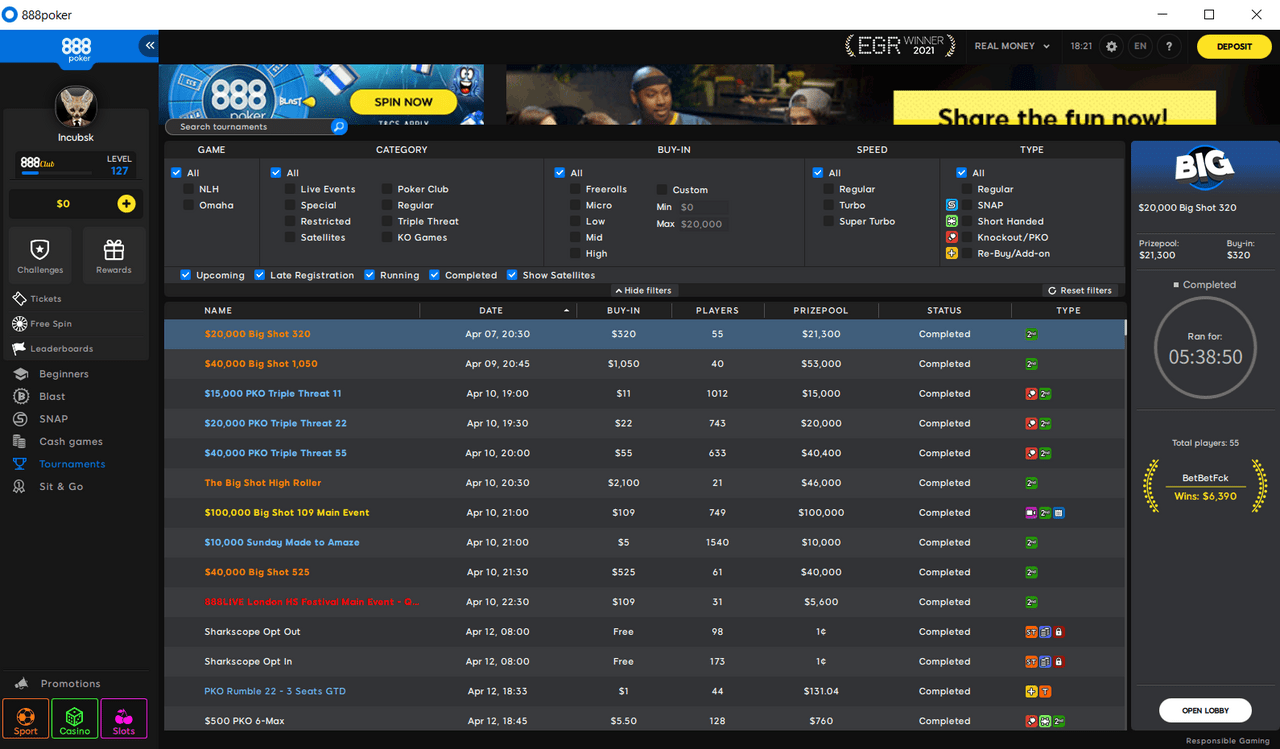Open REAL MONEY mode dropdown
1280x749 pixels.
(x=1012, y=46)
